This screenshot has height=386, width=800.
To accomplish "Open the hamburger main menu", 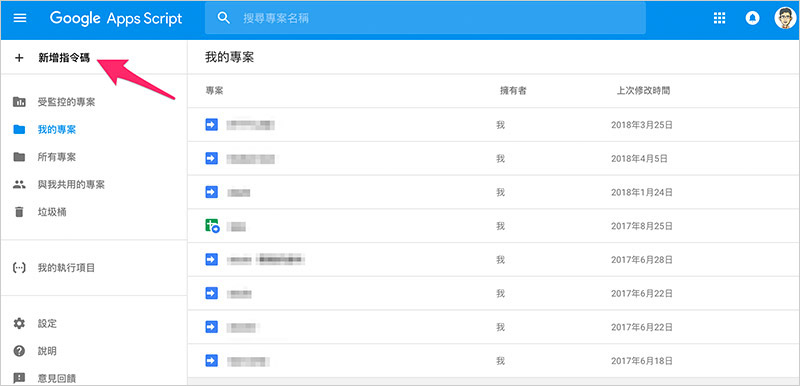I will pos(19,18).
